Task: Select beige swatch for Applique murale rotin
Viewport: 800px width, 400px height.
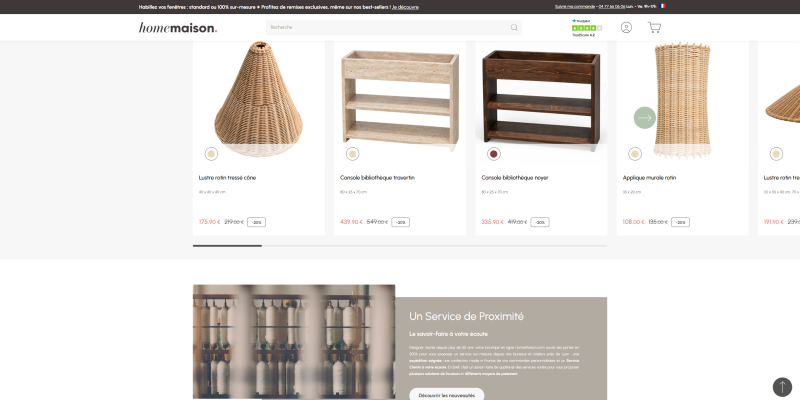Action: point(635,154)
